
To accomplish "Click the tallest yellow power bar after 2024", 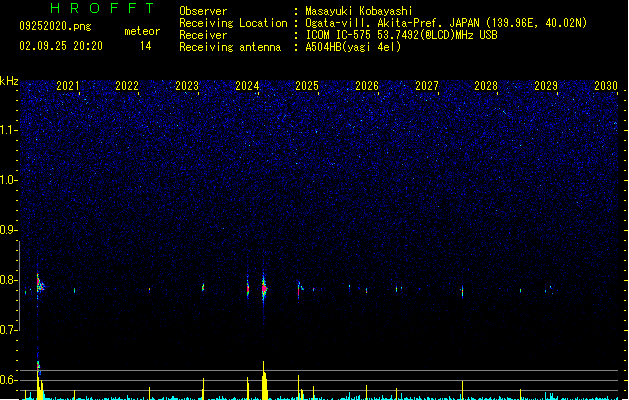I will [x=264, y=380].
